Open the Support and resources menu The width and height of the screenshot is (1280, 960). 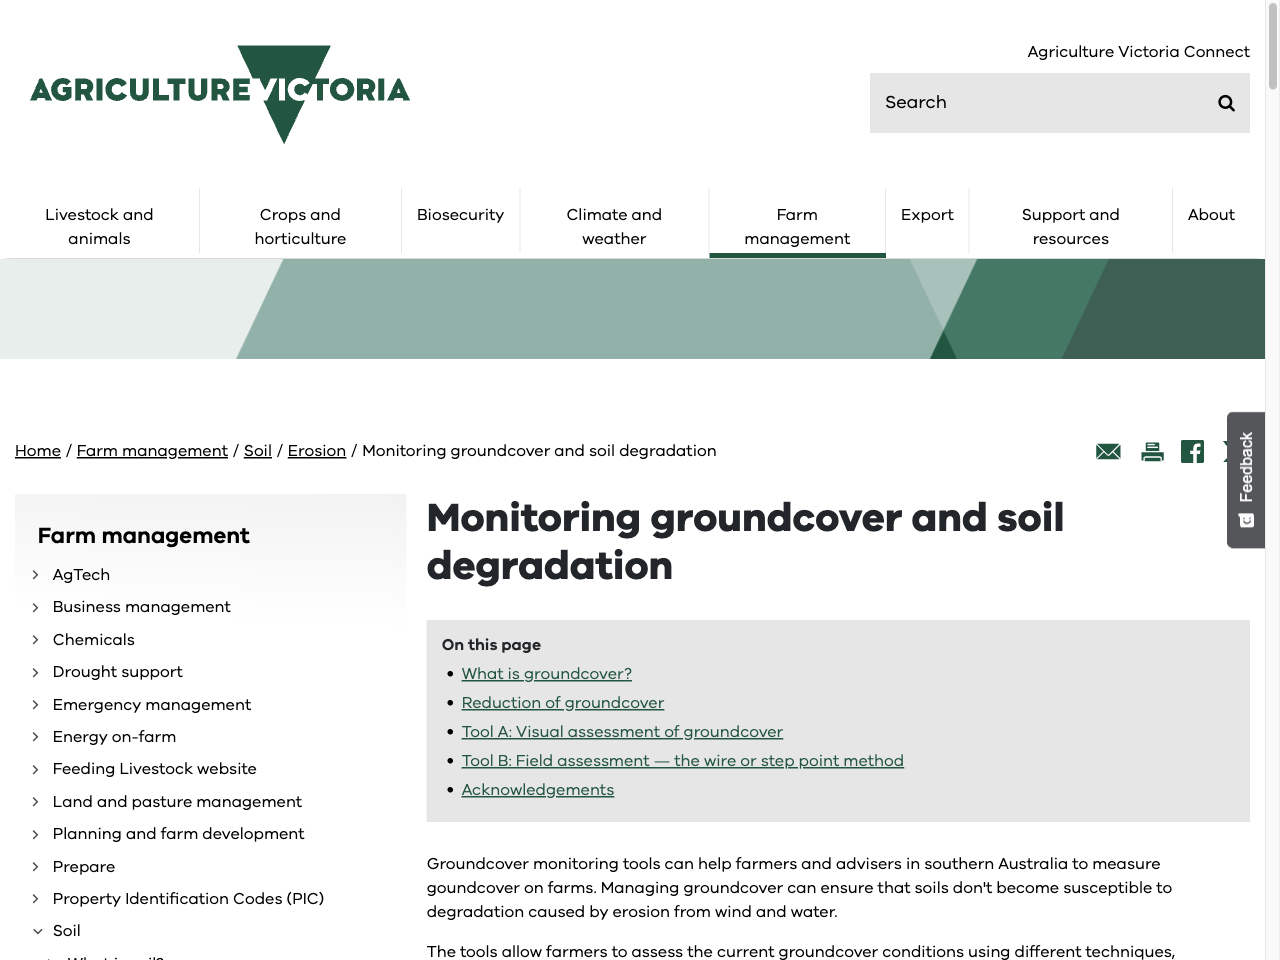(1070, 226)
